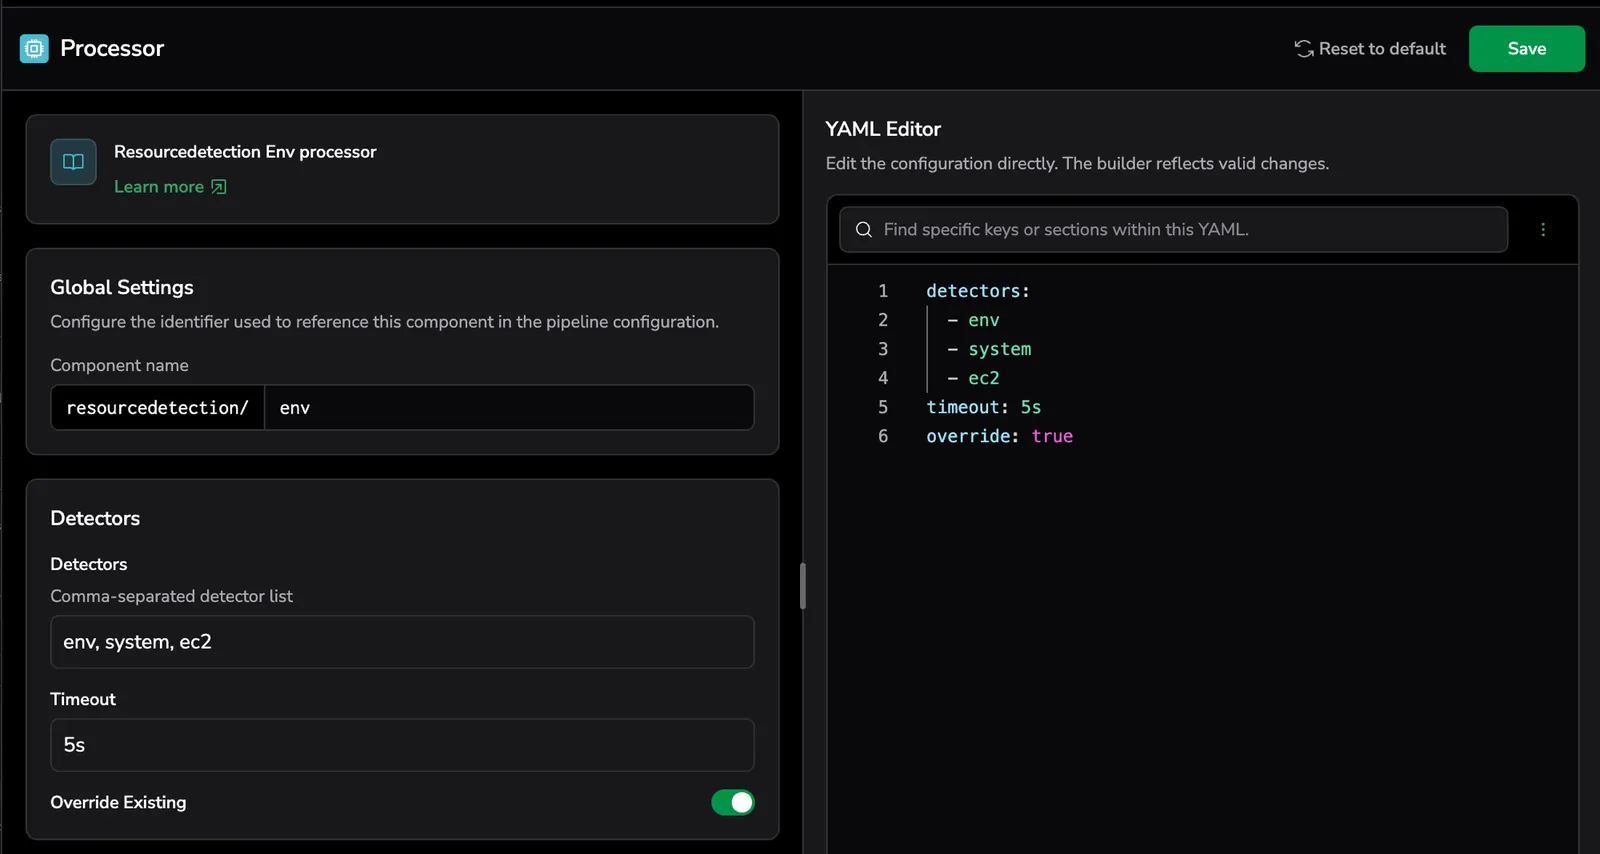Viewport: 1600px width, 854px height.
Task: Click the panel divider handle between builder and YAML
Action: click(802, 586)
